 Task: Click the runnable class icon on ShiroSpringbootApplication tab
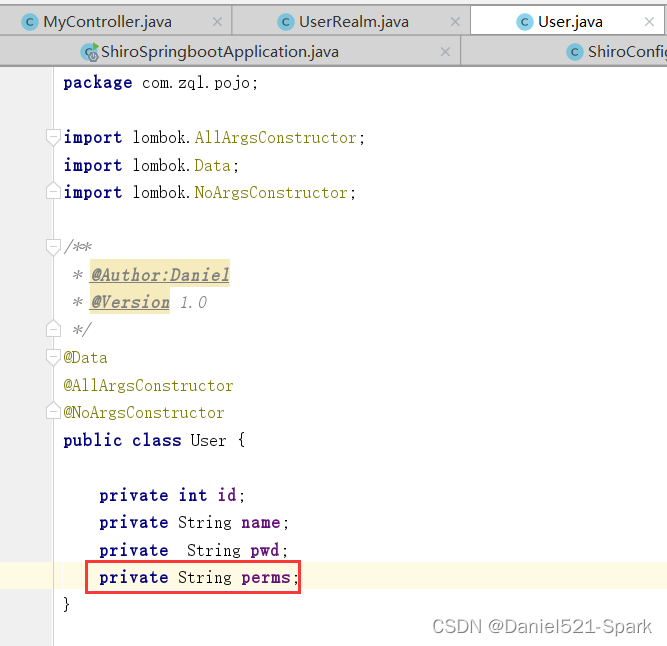90,52
